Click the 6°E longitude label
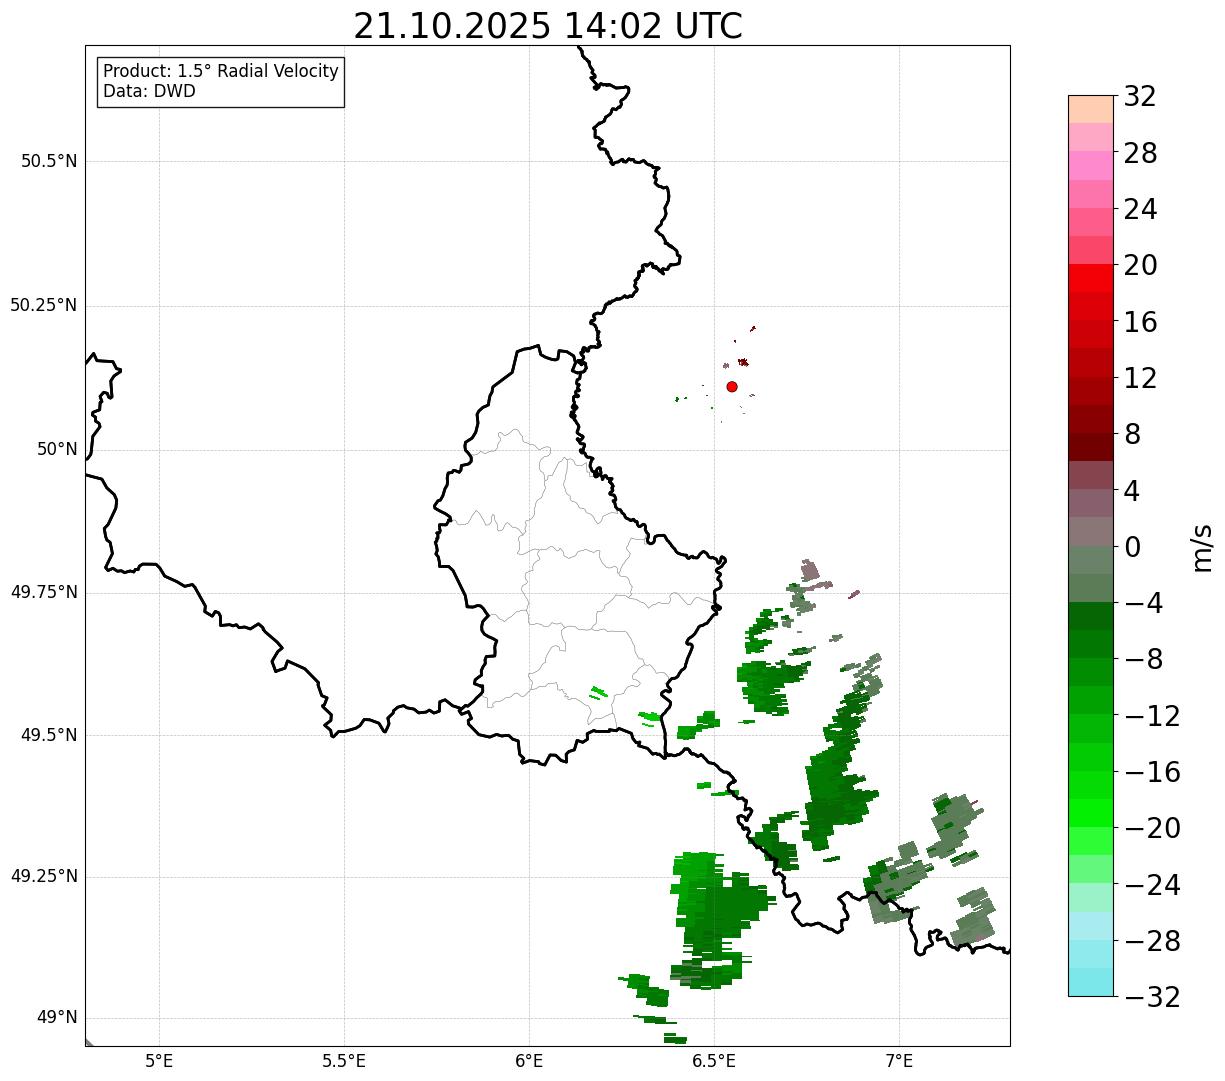 pyautogui.click(x=529, y=1061)
